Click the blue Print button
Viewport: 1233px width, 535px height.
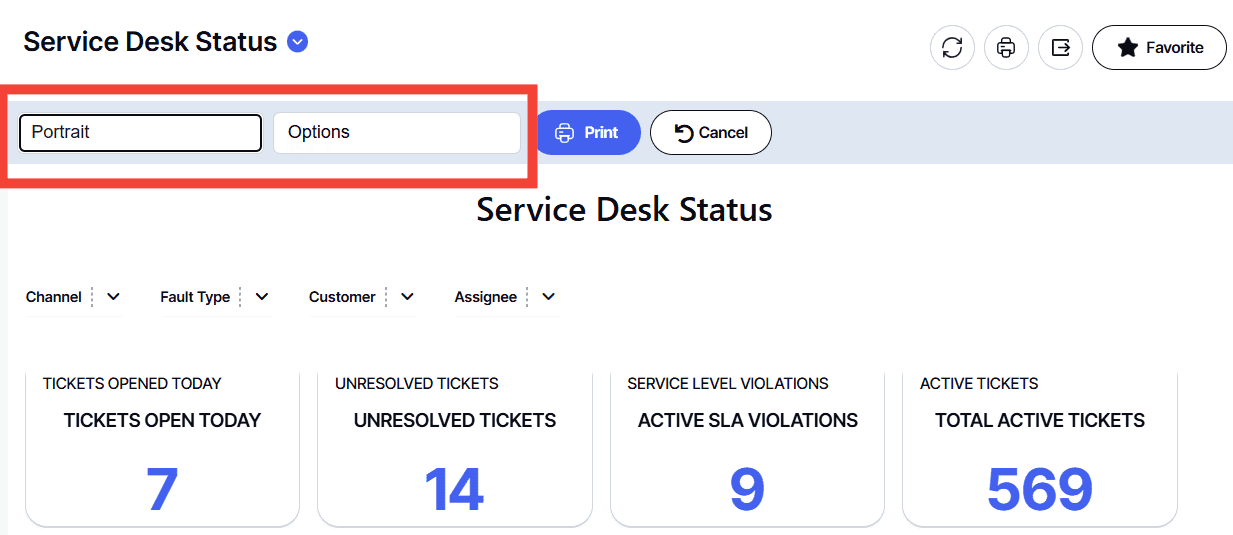(587, 132)
